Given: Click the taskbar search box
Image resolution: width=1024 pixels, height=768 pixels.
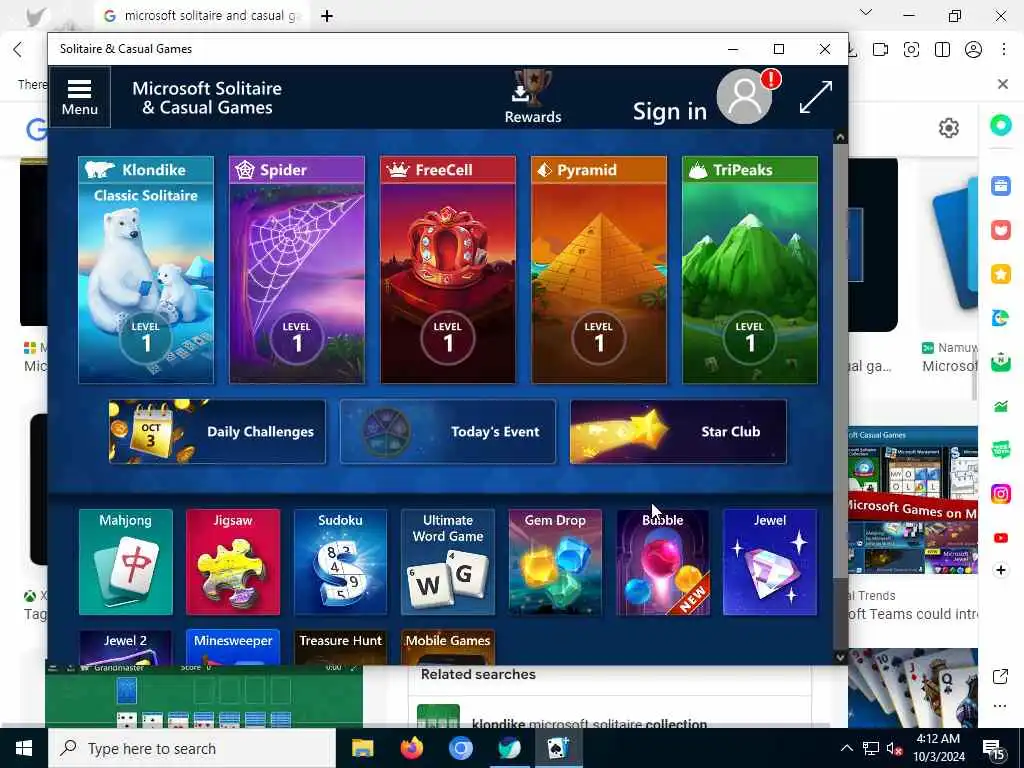Looking at the screenshot, I should (192, 748).
